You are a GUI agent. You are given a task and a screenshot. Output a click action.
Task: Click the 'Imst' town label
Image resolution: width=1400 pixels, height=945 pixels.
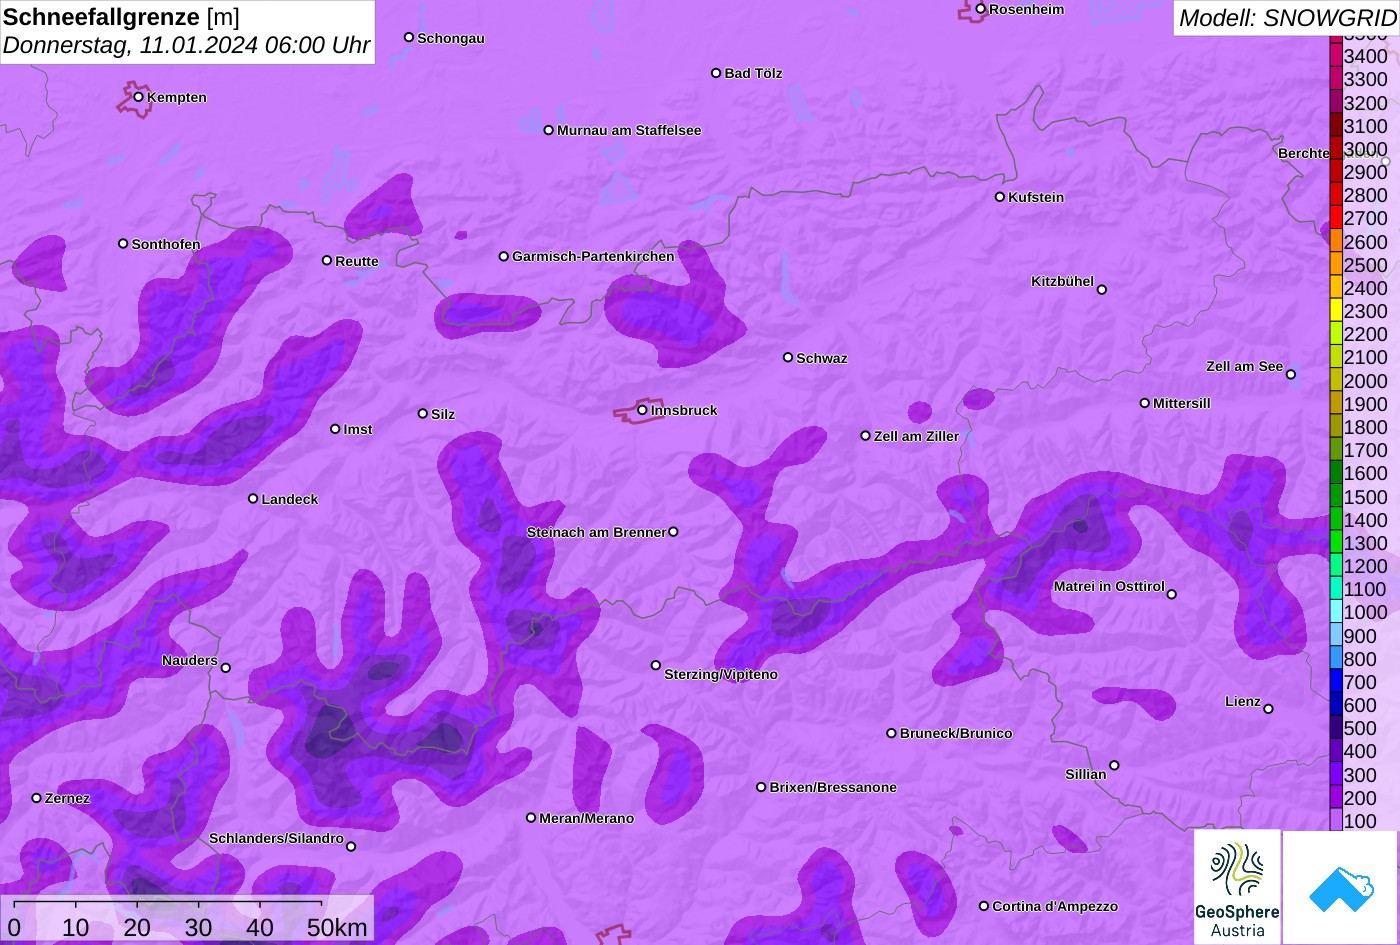[358, 429]
